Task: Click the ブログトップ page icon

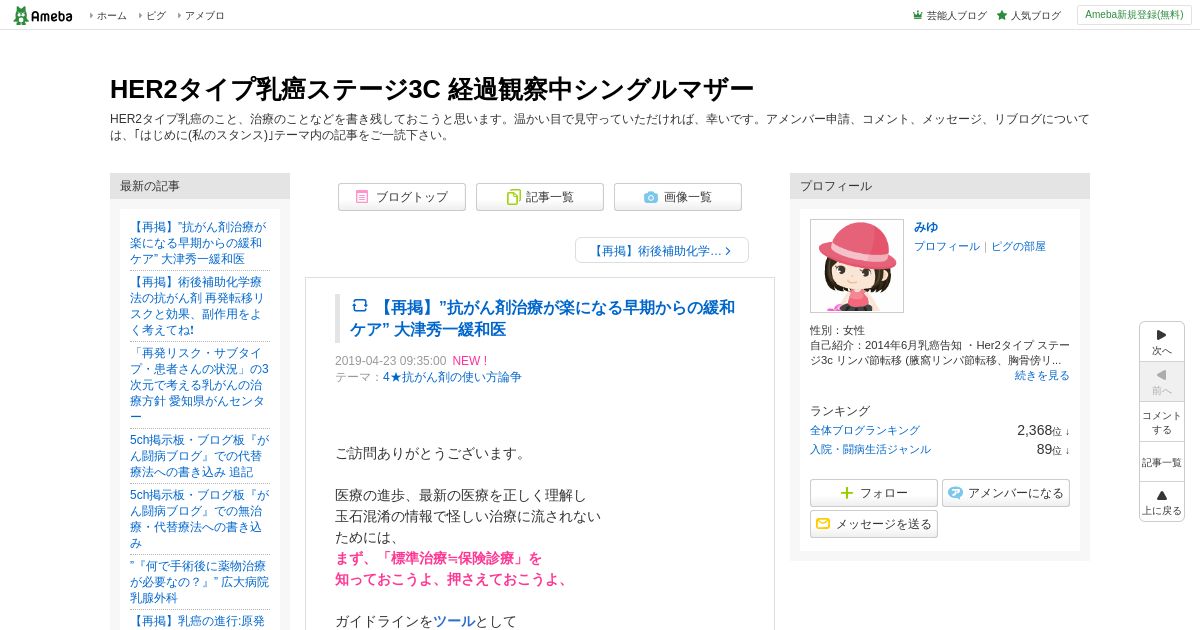Action: pos(362,197)
